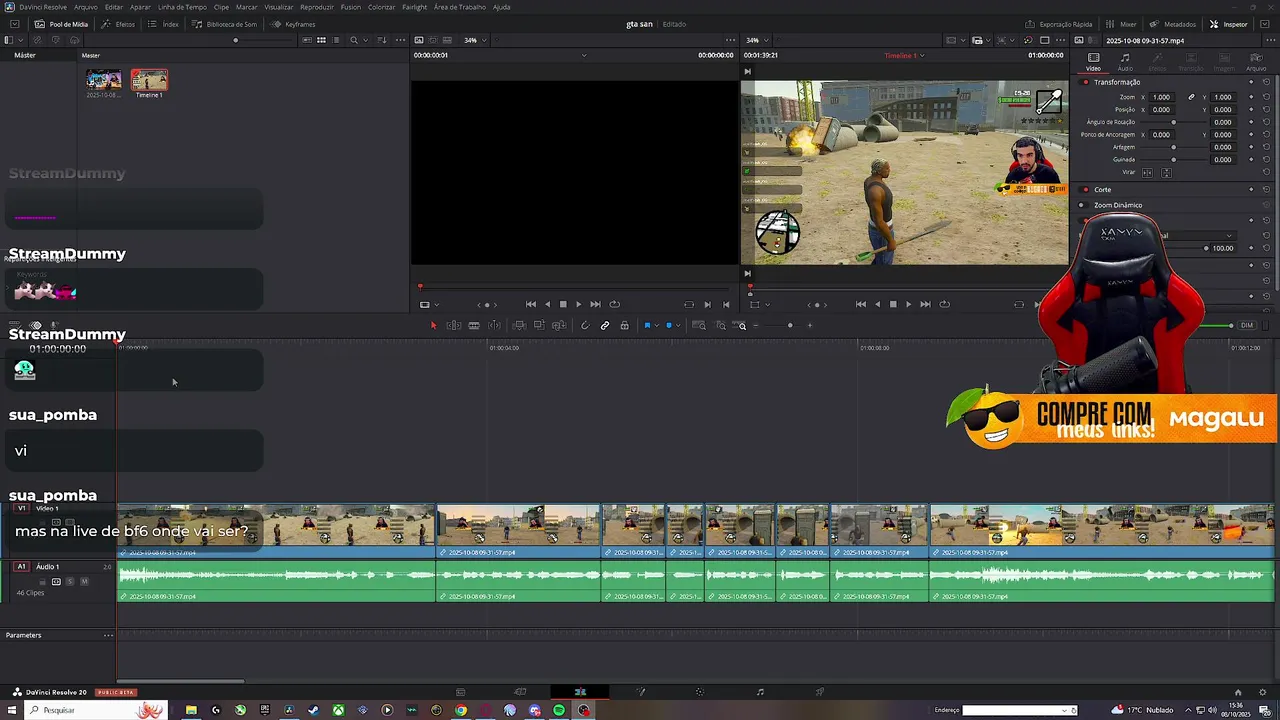Open the media pool three-dots options menu
Screen dimensions: 1280x720
coord(400,40)
